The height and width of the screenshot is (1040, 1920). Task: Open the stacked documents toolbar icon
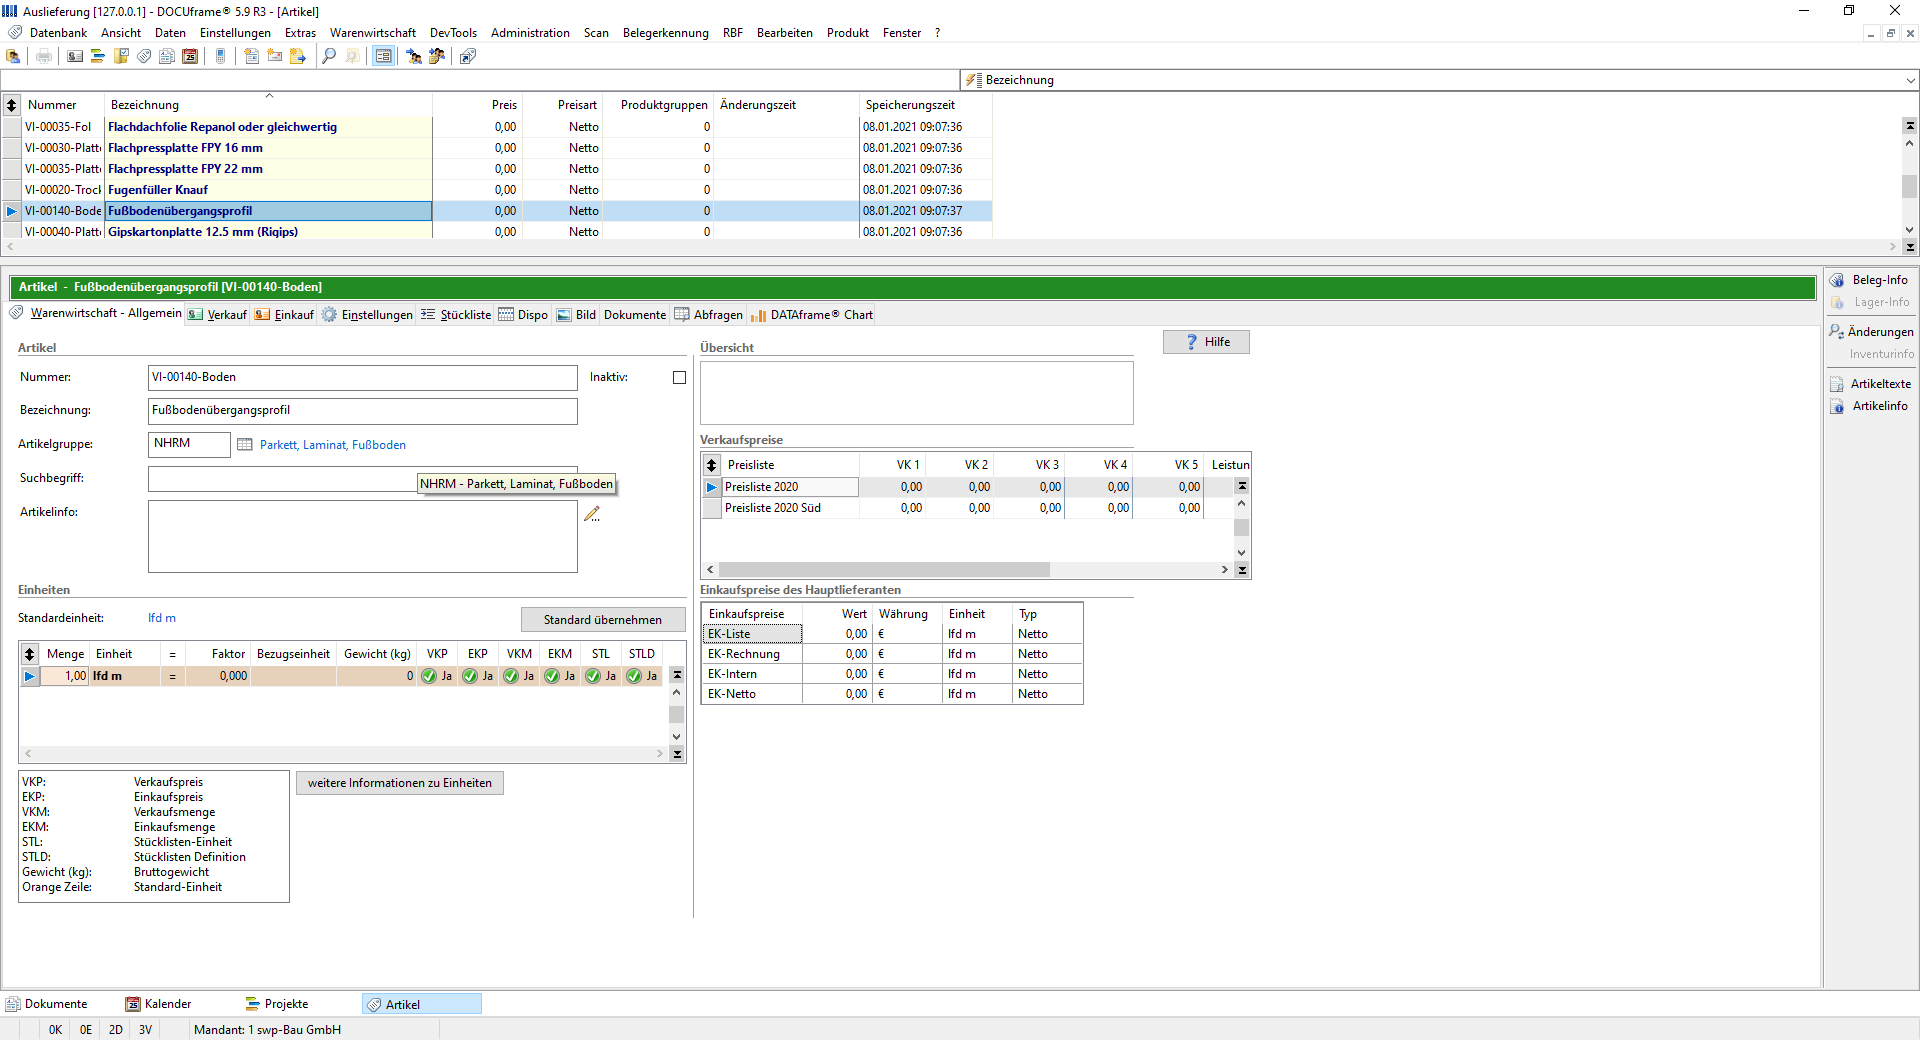click(x=167, y=56)
